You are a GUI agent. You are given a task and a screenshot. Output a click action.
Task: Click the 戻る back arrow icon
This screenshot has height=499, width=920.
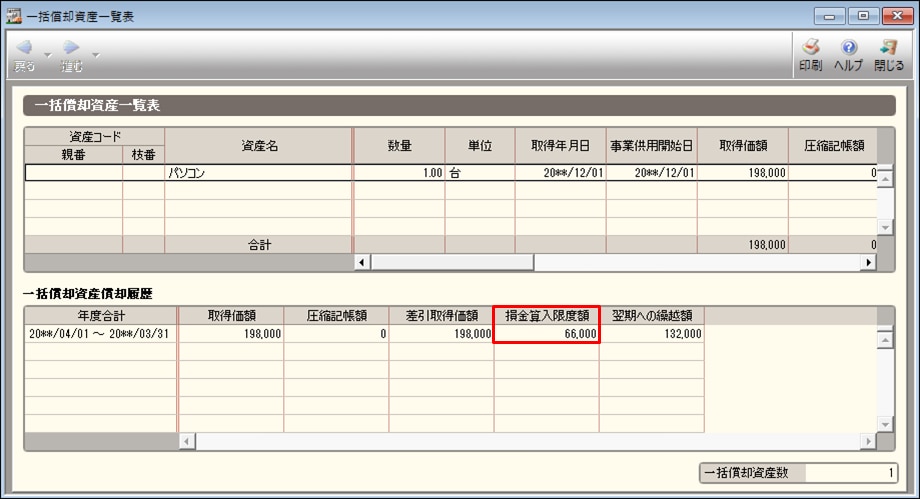click(x=24, y=48)
